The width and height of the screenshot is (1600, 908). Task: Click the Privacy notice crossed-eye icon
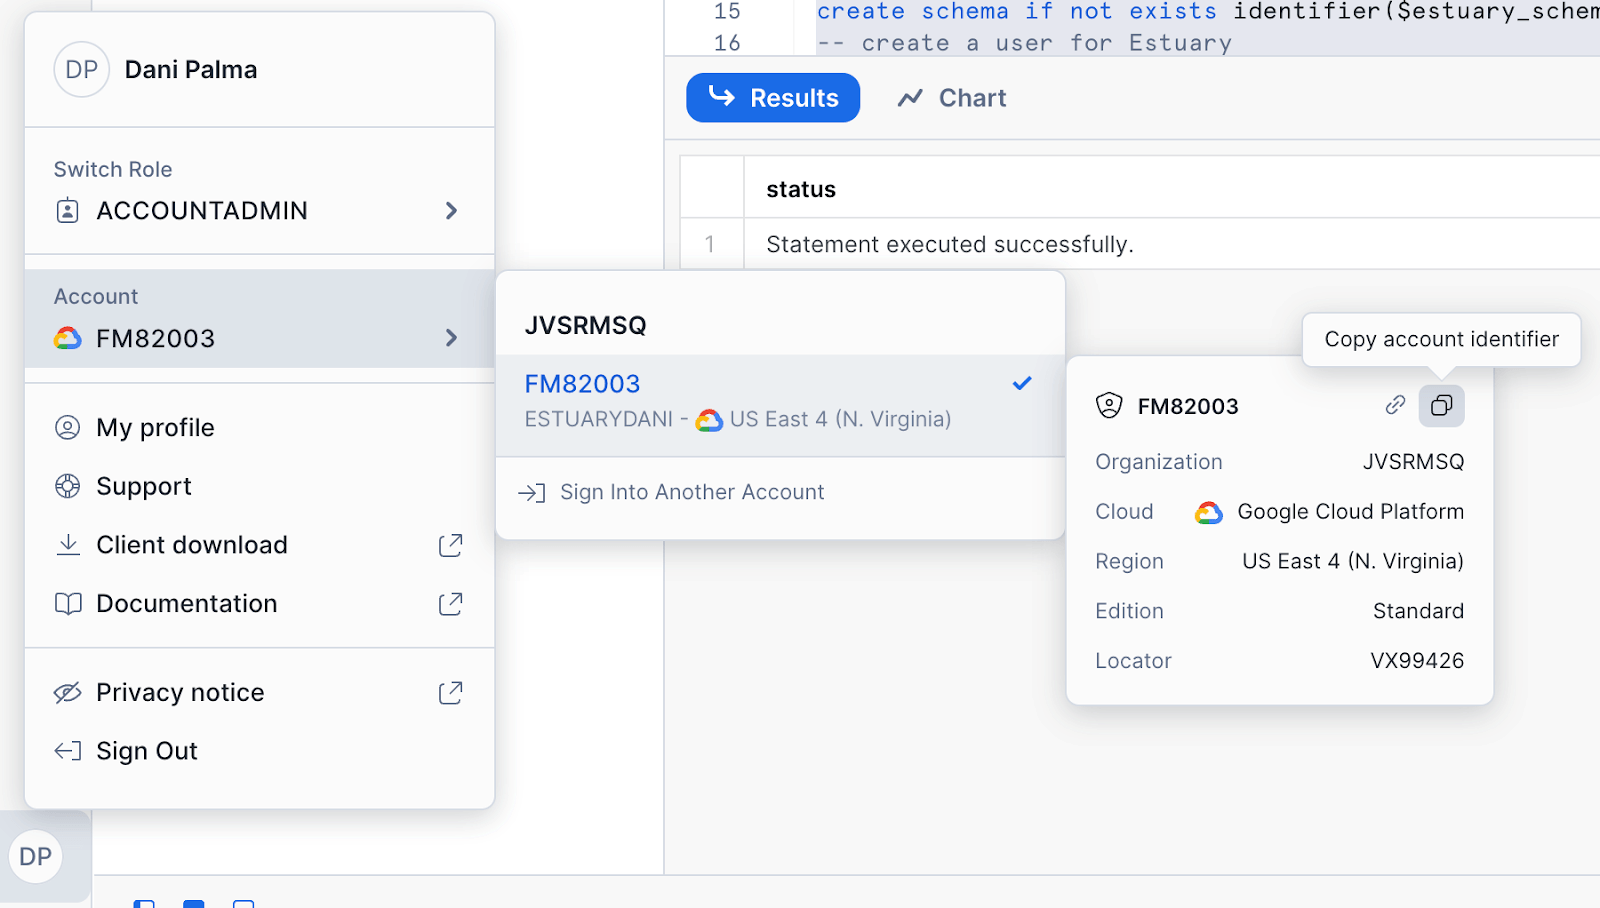click(67, 692)
